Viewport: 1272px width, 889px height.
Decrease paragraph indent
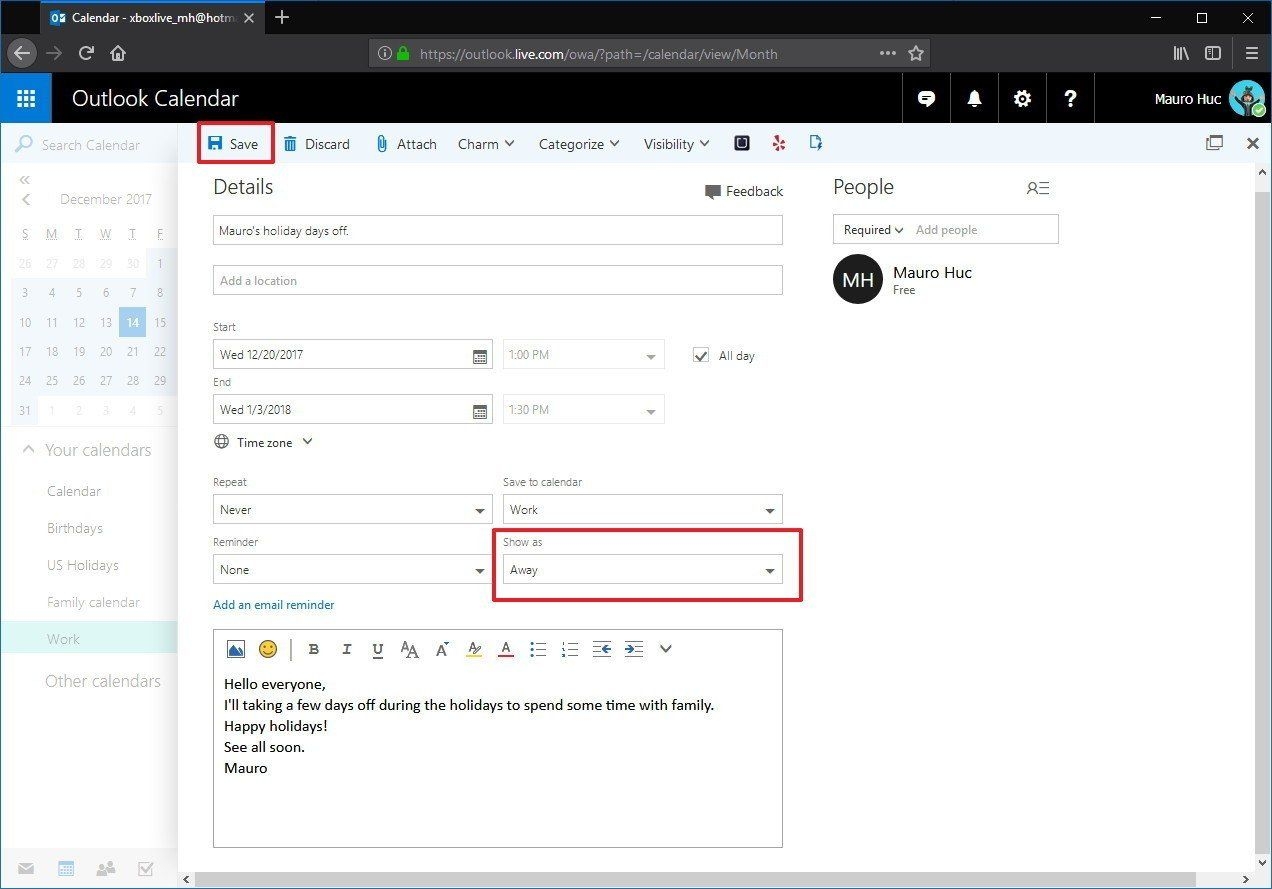602,649
